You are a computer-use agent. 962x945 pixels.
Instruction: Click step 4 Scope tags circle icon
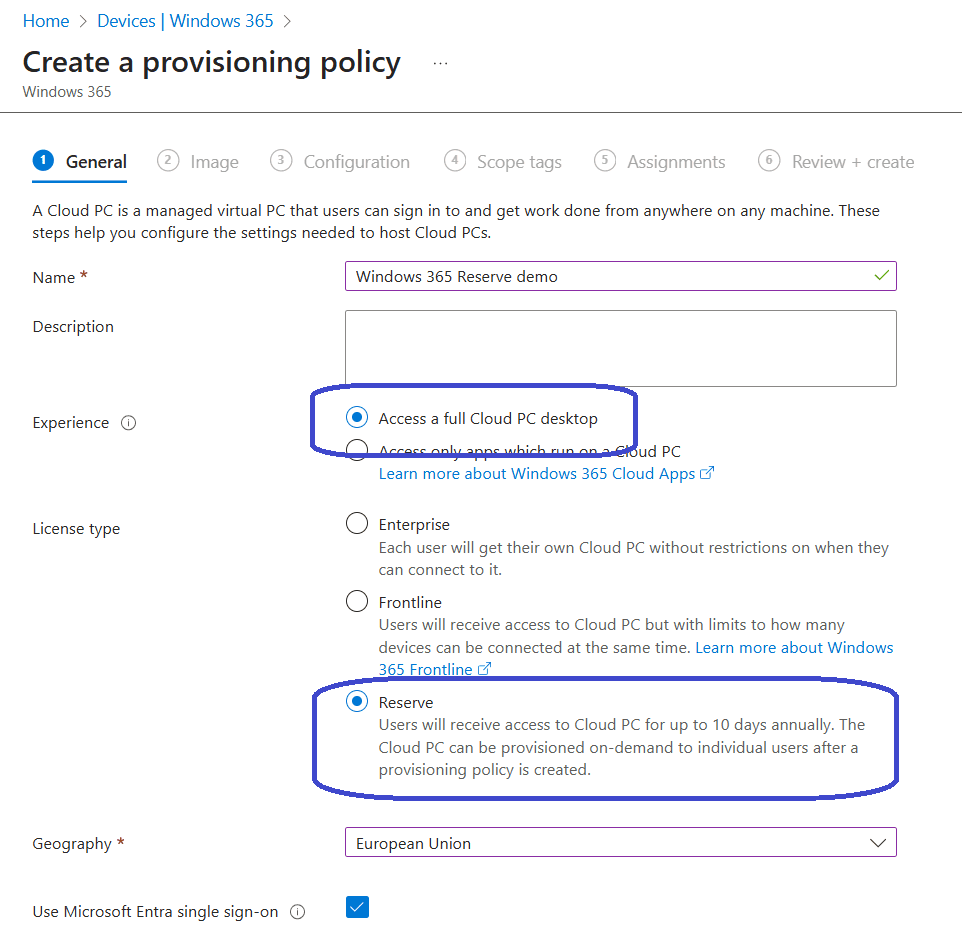pos(455,161)
